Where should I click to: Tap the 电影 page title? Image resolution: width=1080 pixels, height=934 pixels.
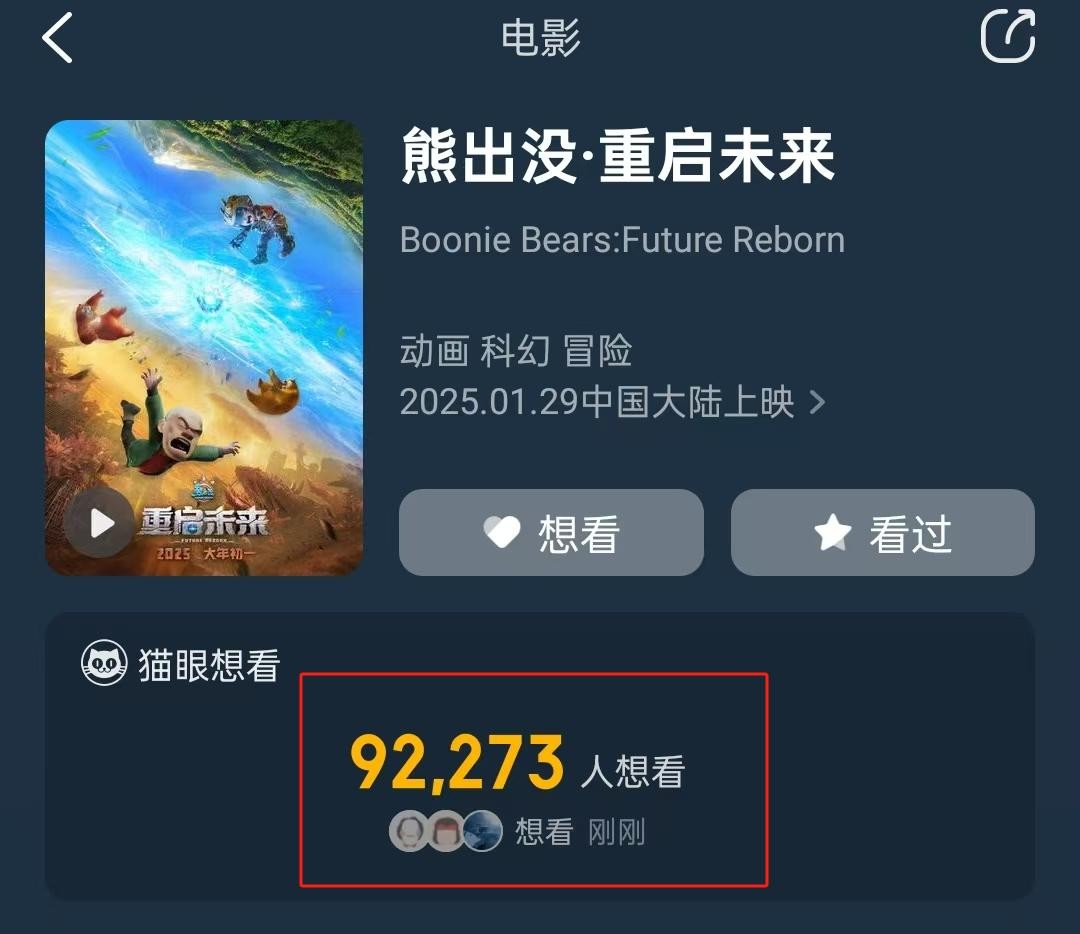(x=541, y=38)
